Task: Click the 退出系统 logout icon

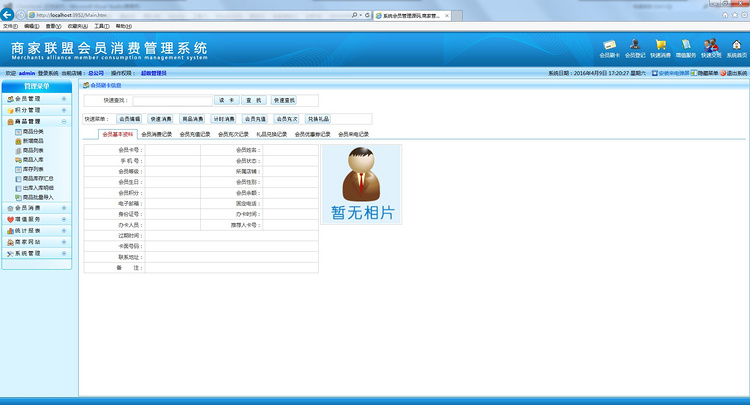Action: [732, 73]
